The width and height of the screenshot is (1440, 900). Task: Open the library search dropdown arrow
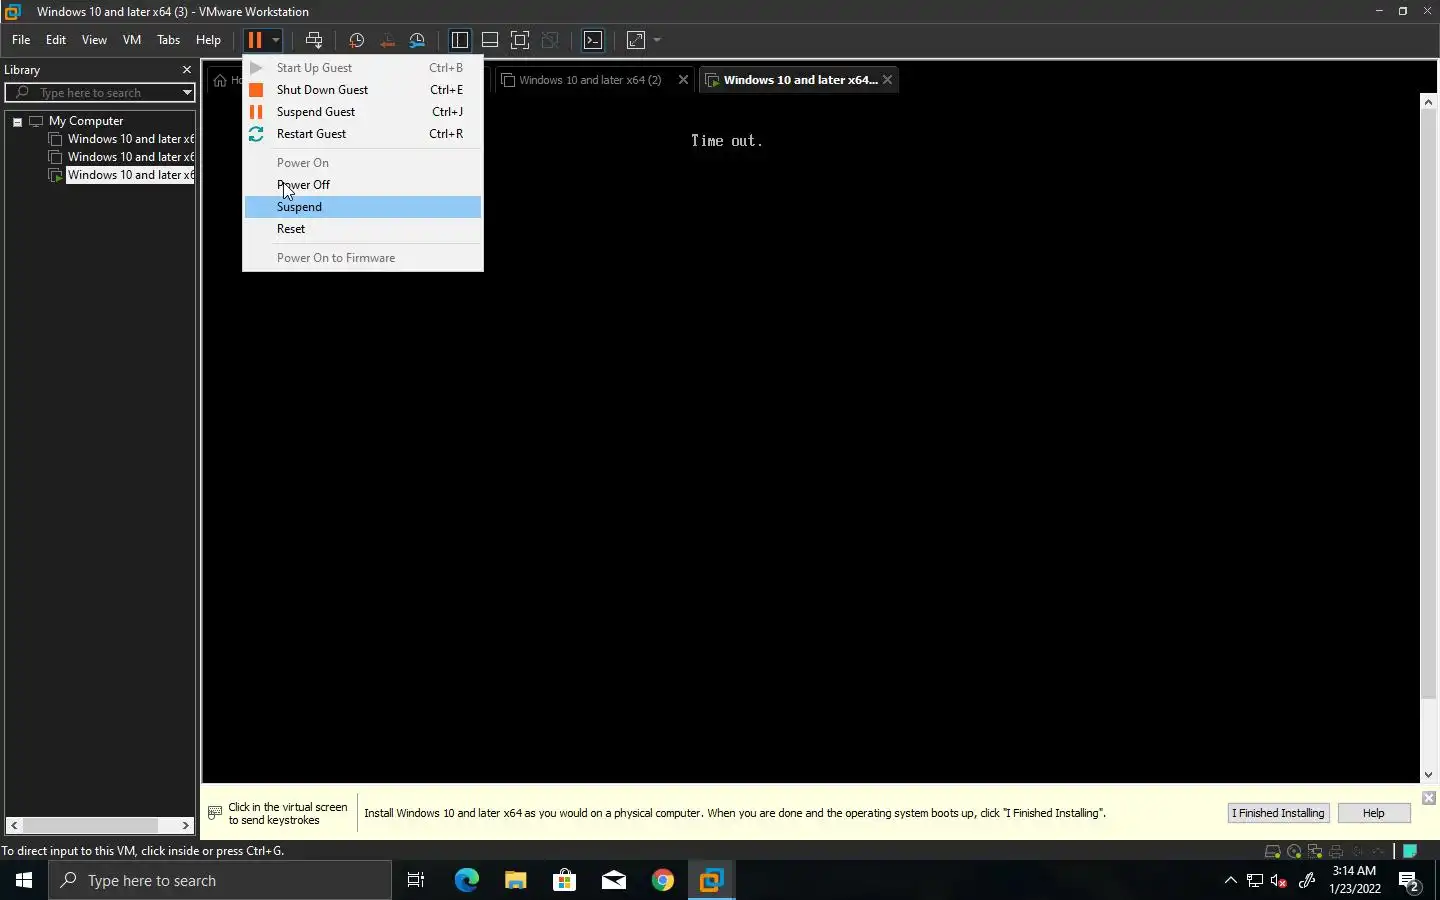(187, 93)
